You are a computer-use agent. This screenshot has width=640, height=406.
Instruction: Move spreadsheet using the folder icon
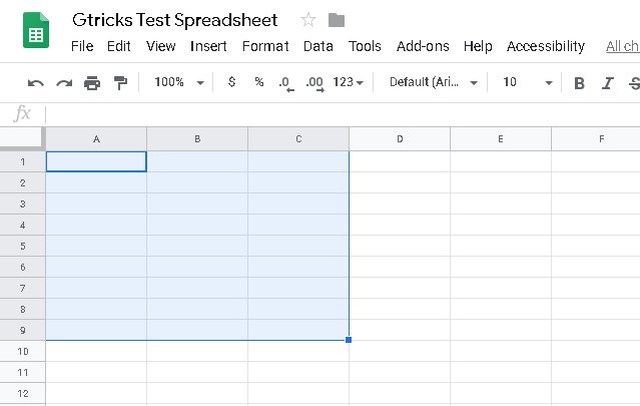(x=336, y=20)
